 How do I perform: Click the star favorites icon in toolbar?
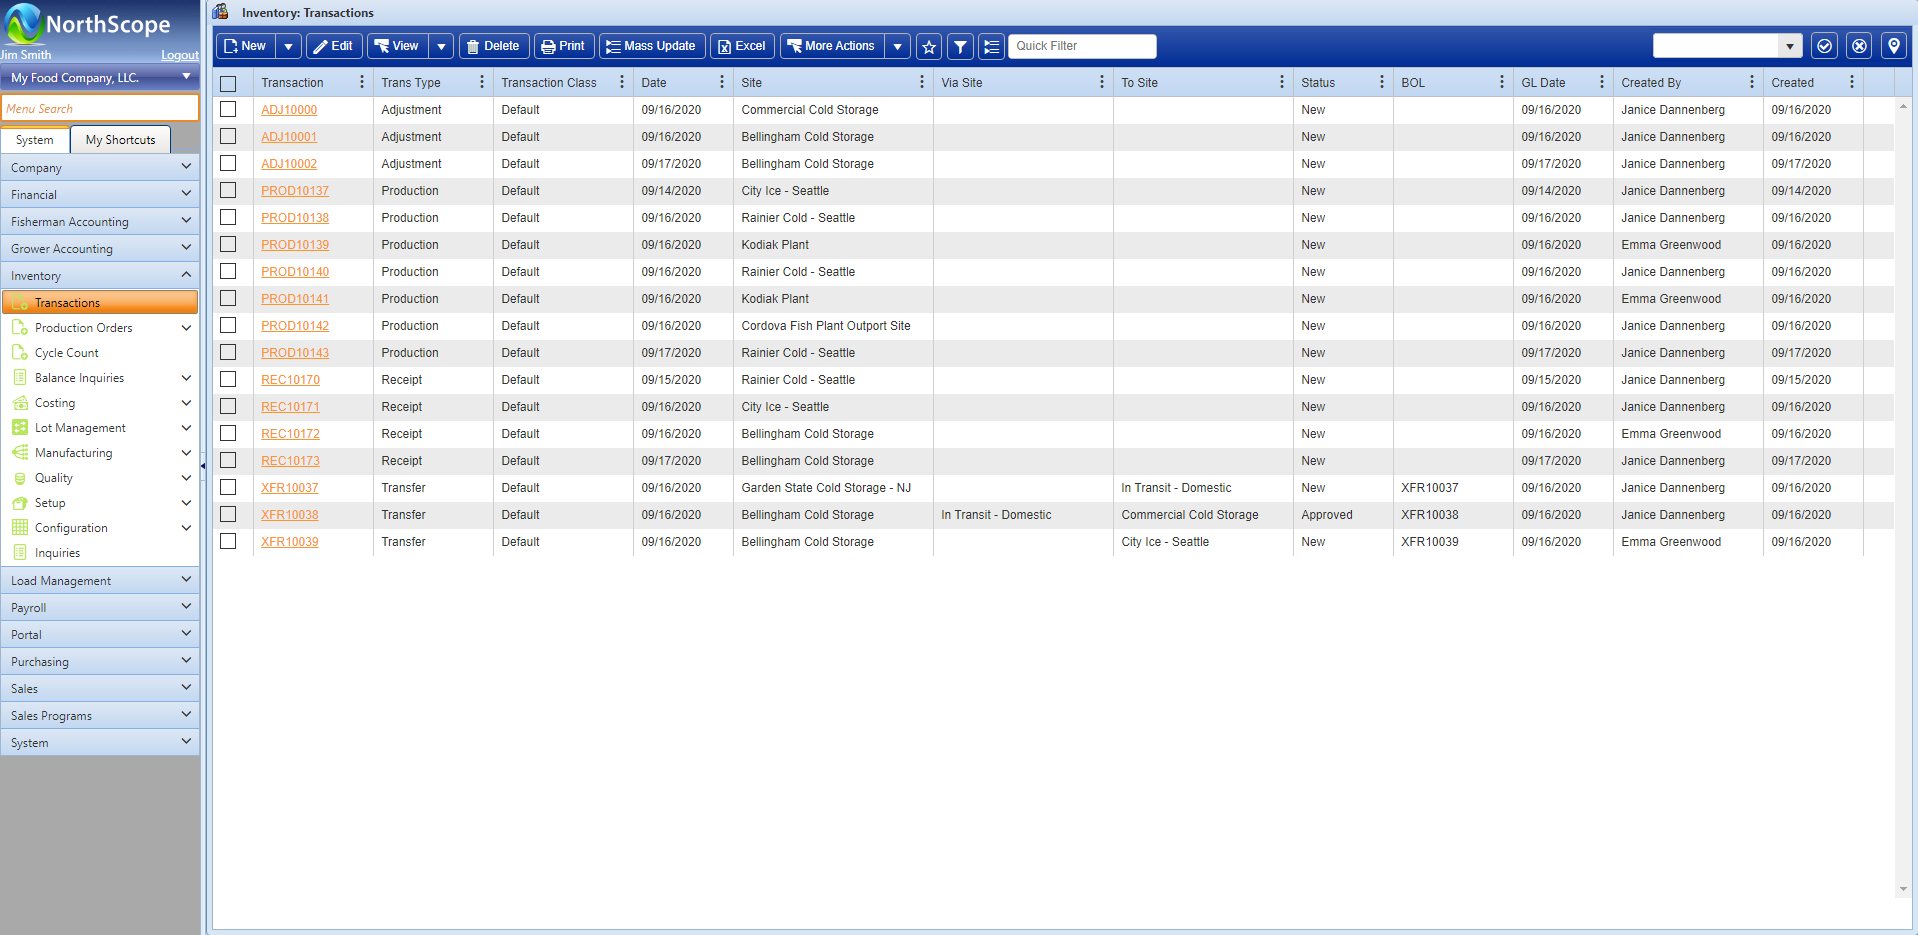point(929,47)
